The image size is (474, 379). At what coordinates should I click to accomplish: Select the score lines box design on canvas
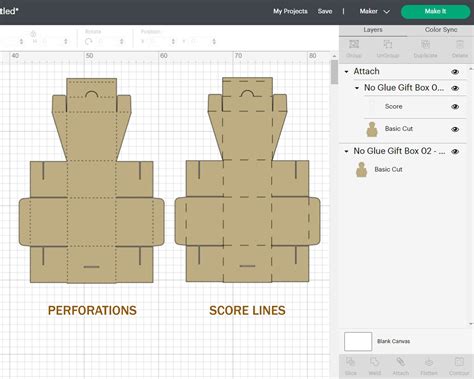(x=247, y=180)
